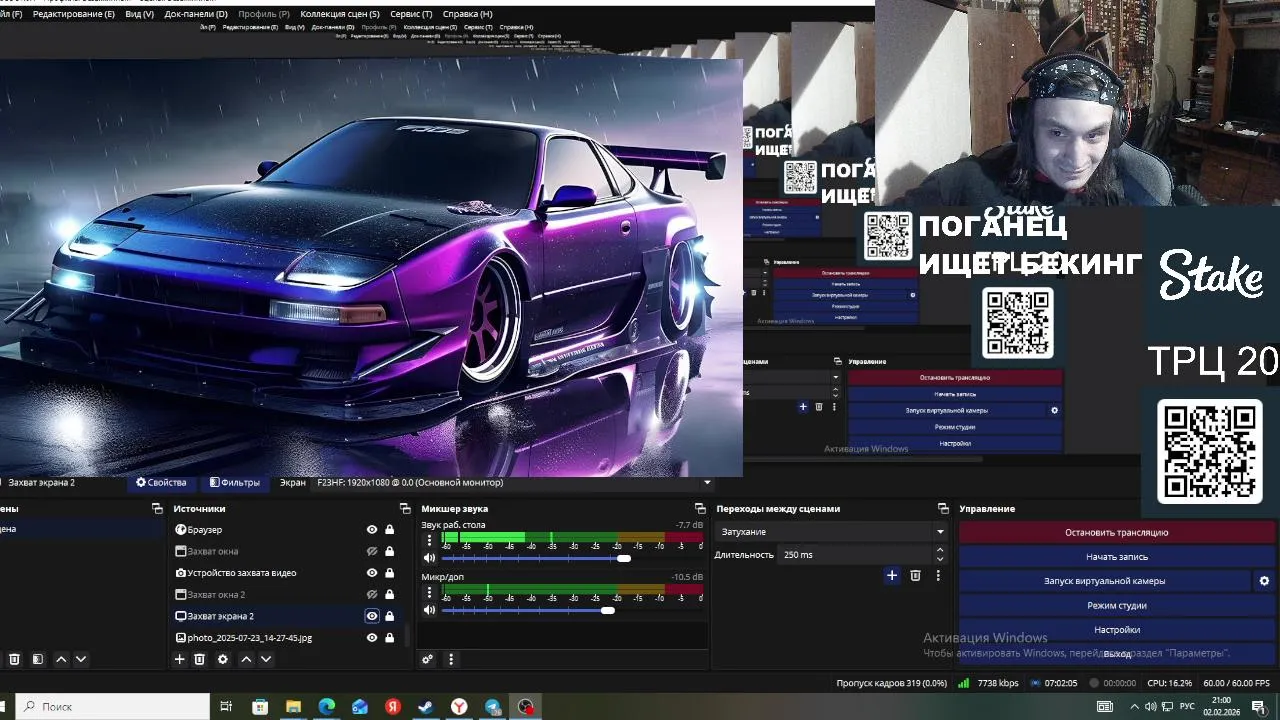The height and width of the screenshot is (720, 1280).
Task: Open virtual camera settings gear
Action: [1264, 581]
